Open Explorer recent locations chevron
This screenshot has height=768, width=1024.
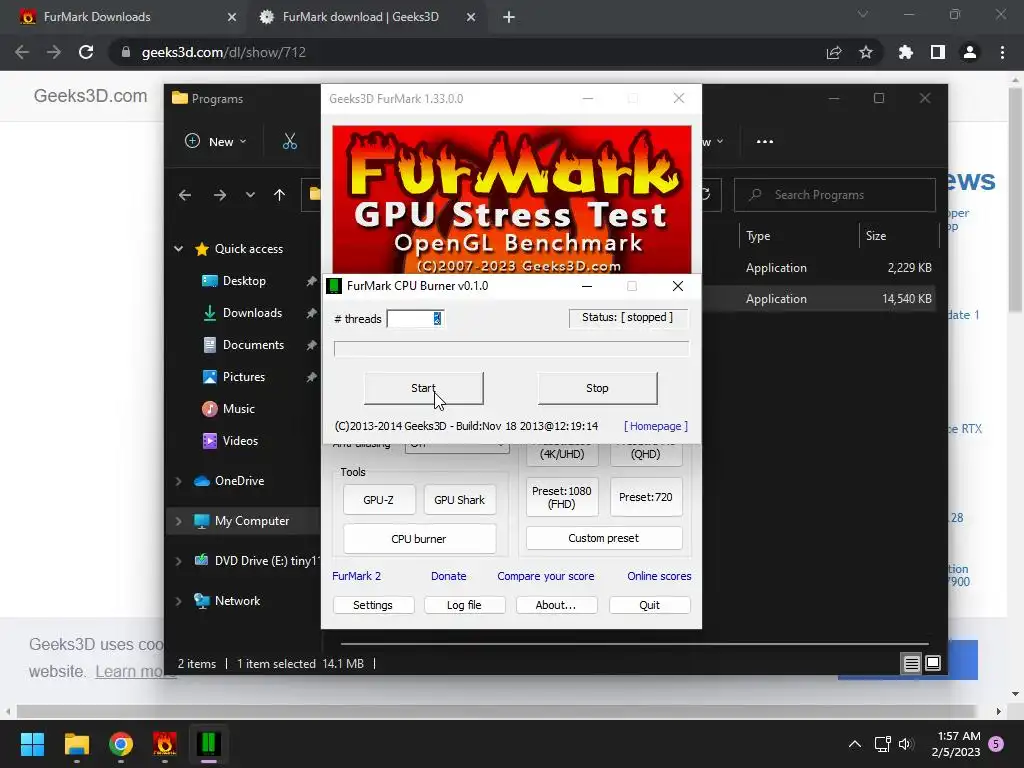point(250,195)
